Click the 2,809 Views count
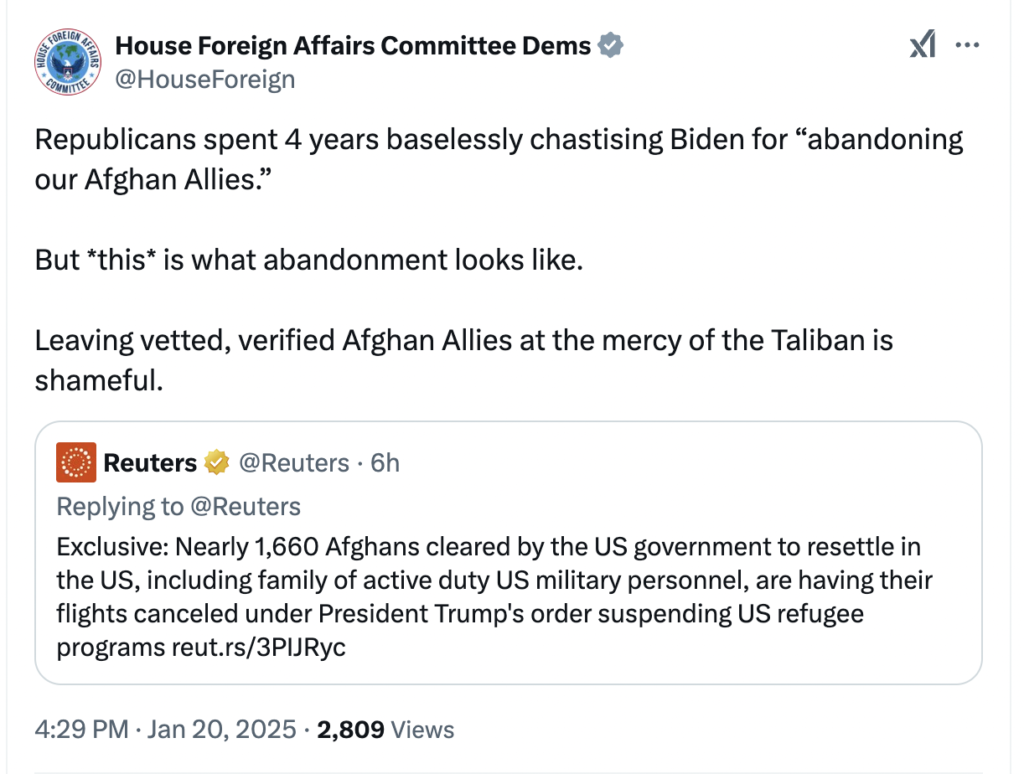 pos(385,730)
